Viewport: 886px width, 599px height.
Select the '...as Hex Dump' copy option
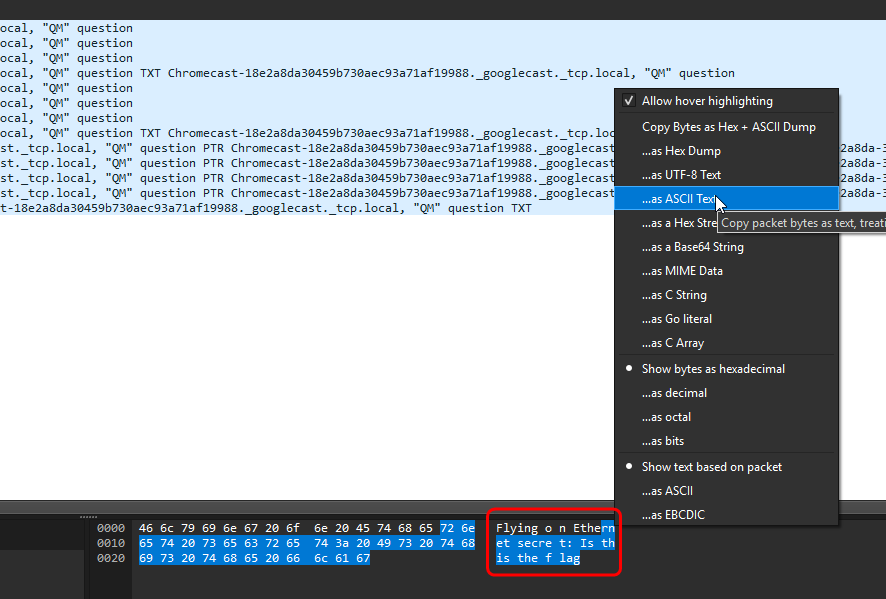(x=681, y=151)
